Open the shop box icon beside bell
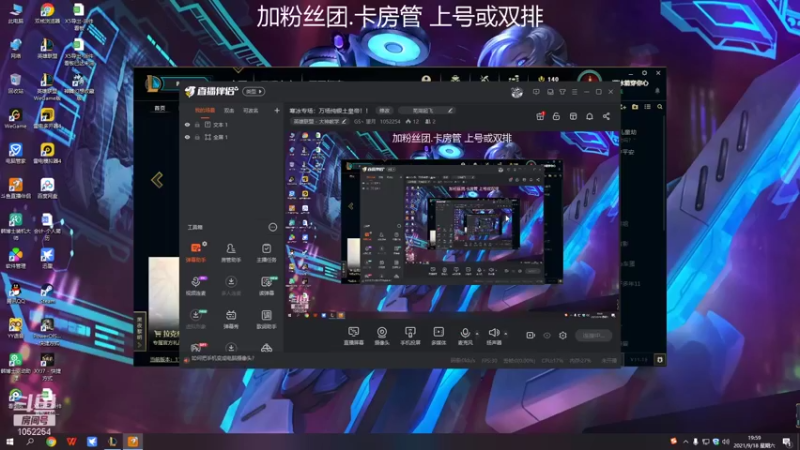This screenshot has width=800, height=450. tap(573, 116)
